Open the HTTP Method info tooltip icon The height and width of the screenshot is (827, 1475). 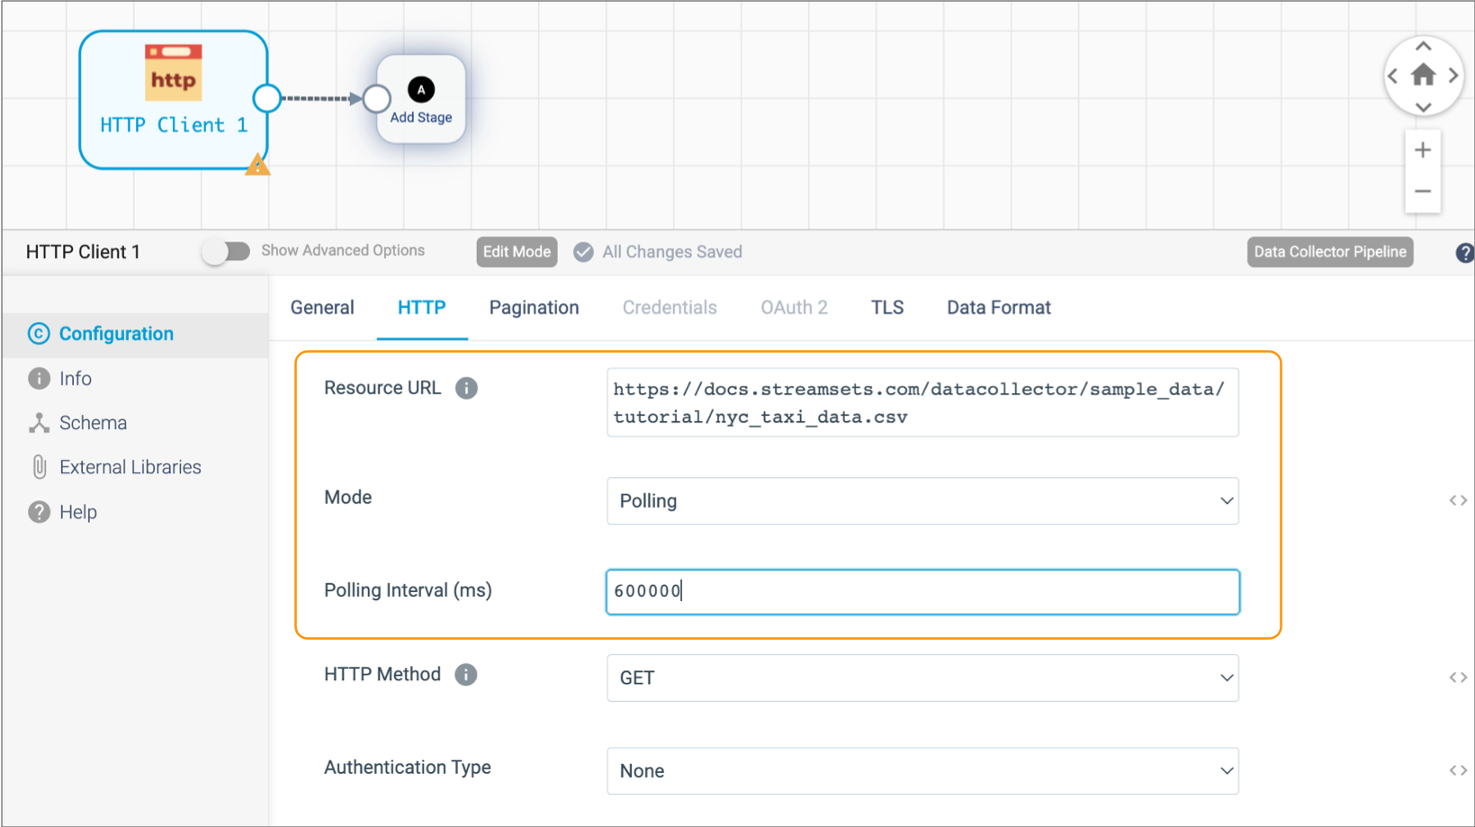[x=464, y=675]
